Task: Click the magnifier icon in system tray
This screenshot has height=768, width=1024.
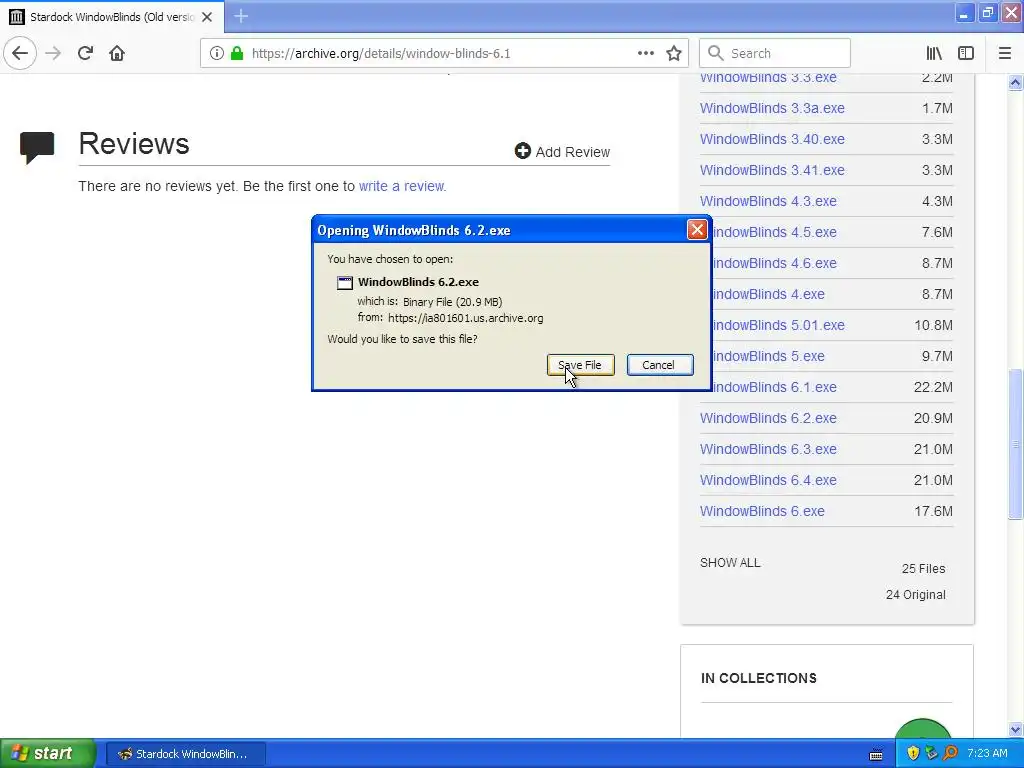Action: tap(951, 754)
